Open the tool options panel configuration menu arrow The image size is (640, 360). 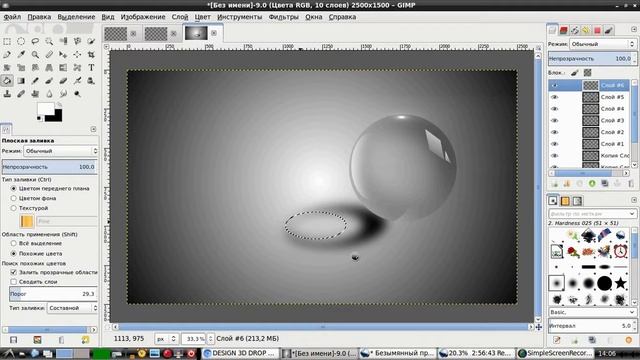coord(93,129)
